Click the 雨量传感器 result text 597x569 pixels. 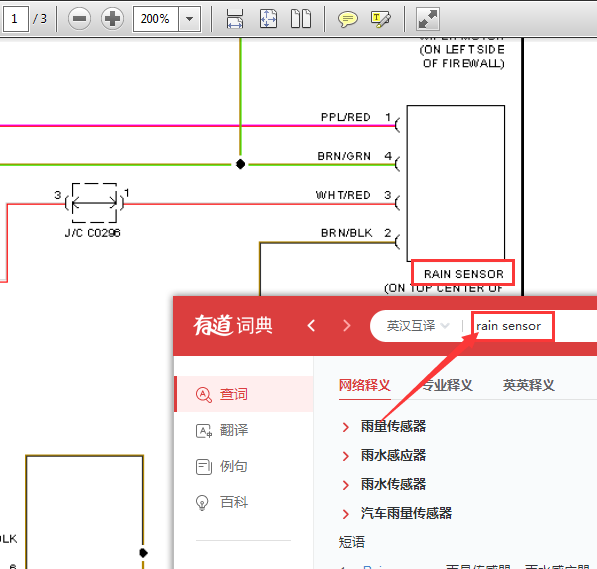click(393, 426)
